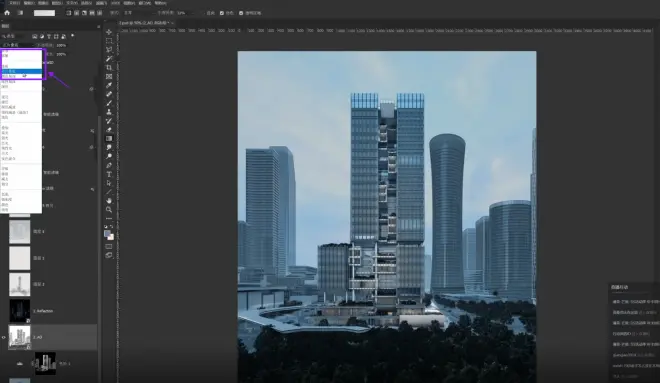
Task: Choose 明度 (Luminosity) blend mode
Action: (x=21, y=210)
